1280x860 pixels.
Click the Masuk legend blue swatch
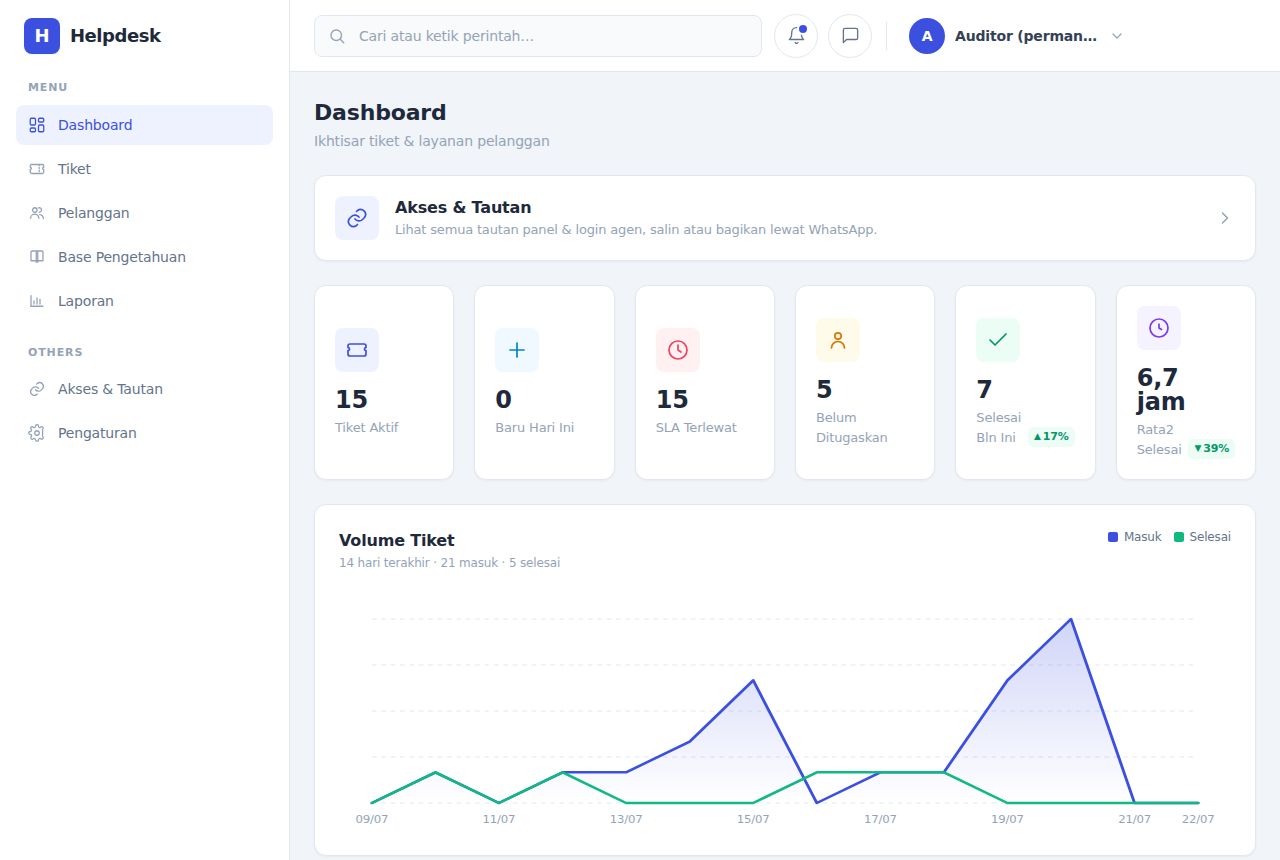pos(1113,537)
